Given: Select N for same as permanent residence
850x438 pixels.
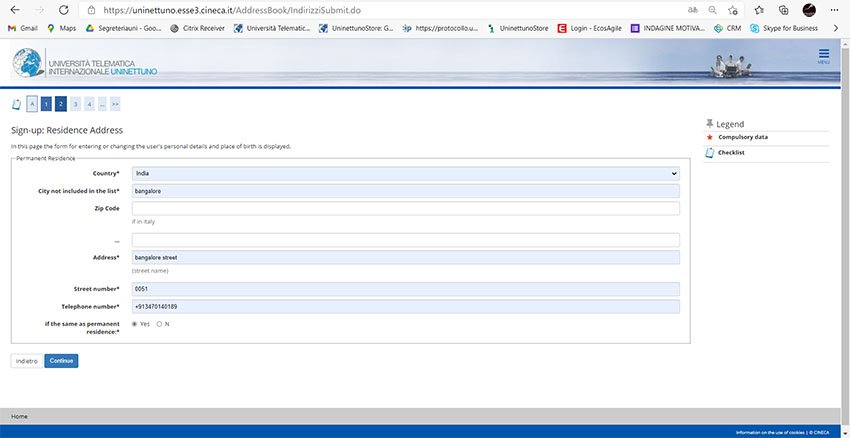Looking at the screenshot, I should [x=159, y=324].
